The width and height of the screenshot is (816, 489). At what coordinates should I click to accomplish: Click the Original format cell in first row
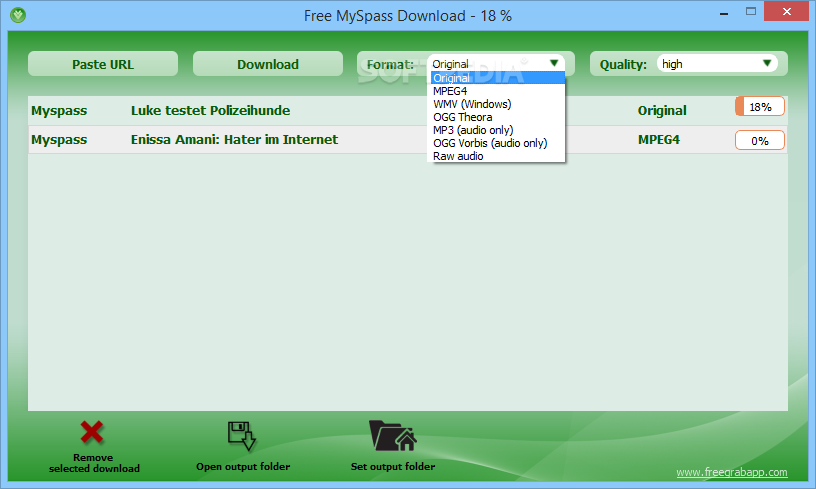(662, 110)
